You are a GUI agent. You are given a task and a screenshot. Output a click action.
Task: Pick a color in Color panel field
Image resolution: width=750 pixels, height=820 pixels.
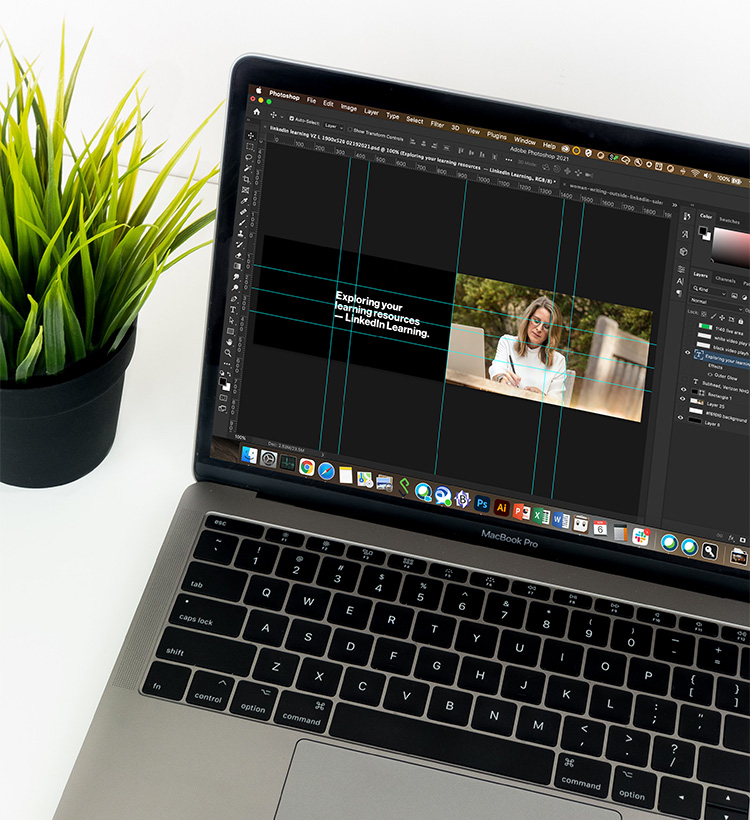click(x=732, y=248)
